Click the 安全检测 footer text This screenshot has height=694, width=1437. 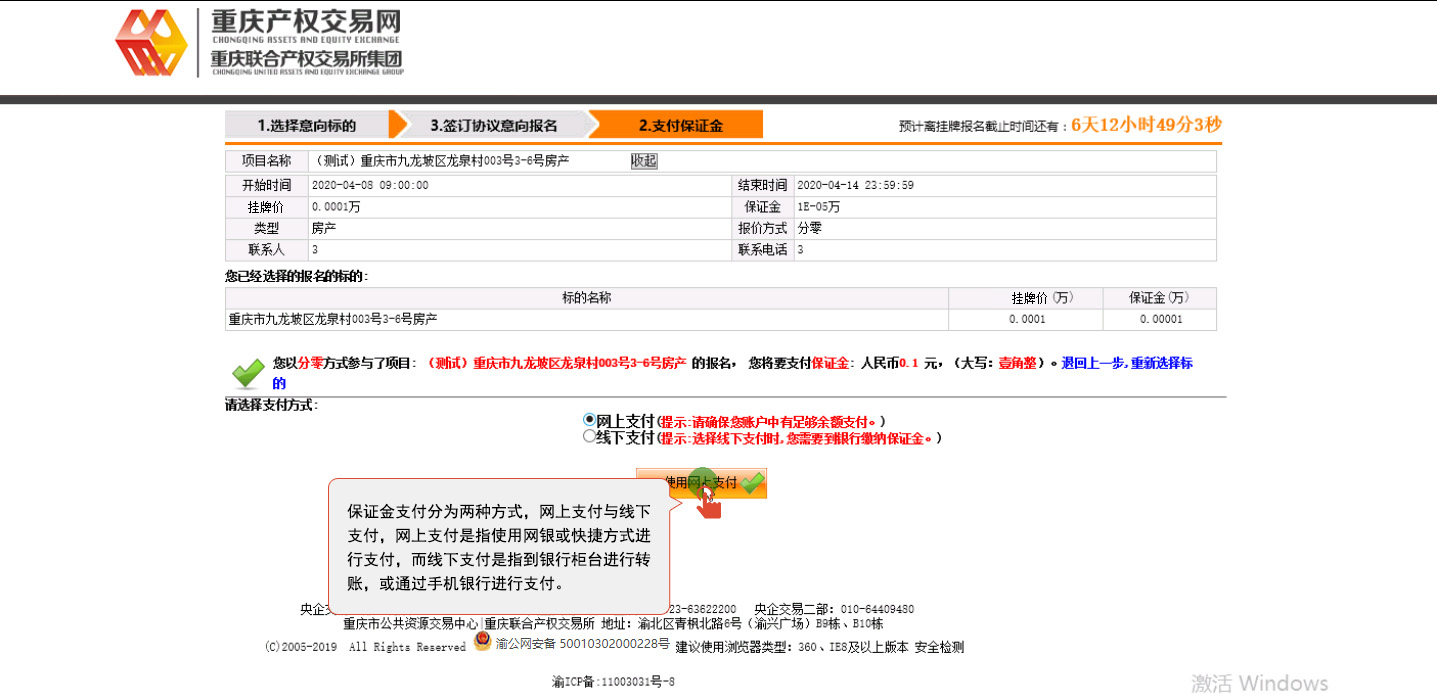pos(939,647)
